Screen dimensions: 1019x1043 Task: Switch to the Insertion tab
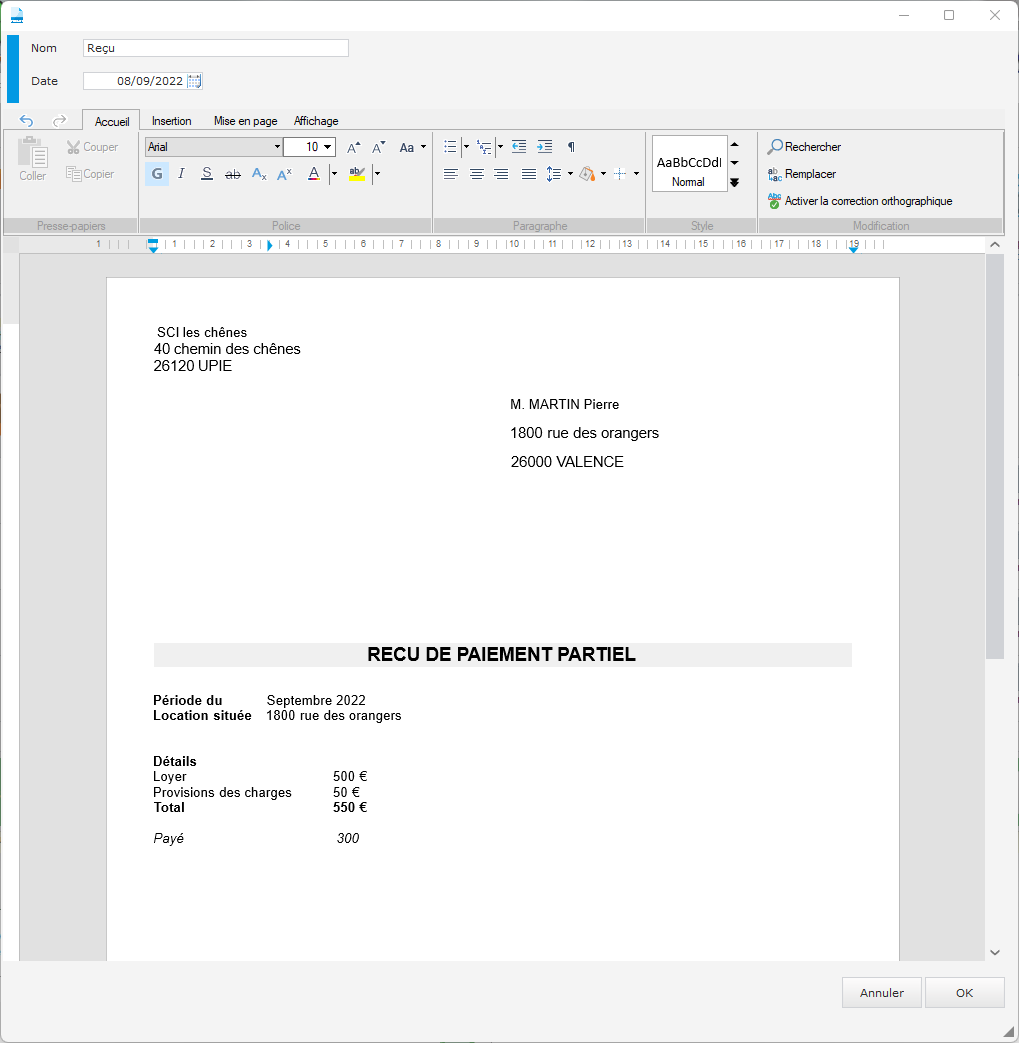pos(171,121)
